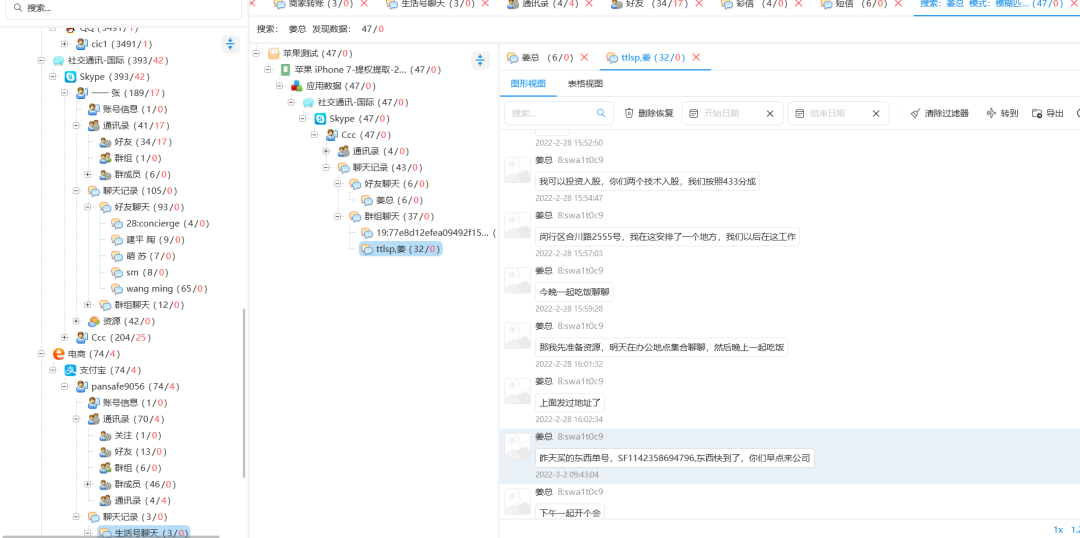1080x538 pixels.
Task: Click the 删除恢复 button
Action: (649, 113)
